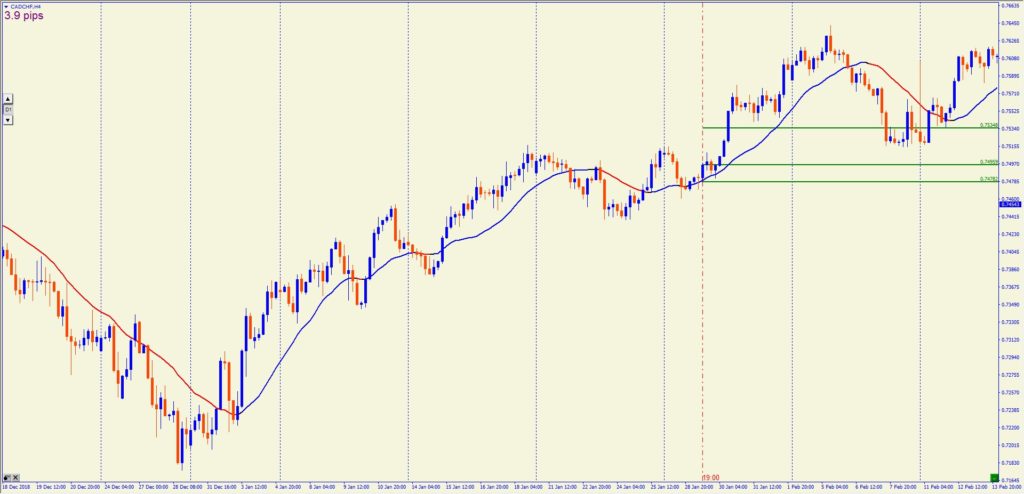Screen dimensions: 1024x494
Task: Select the green horizontal line at 0.75340
Action: [x=840, y=127]
